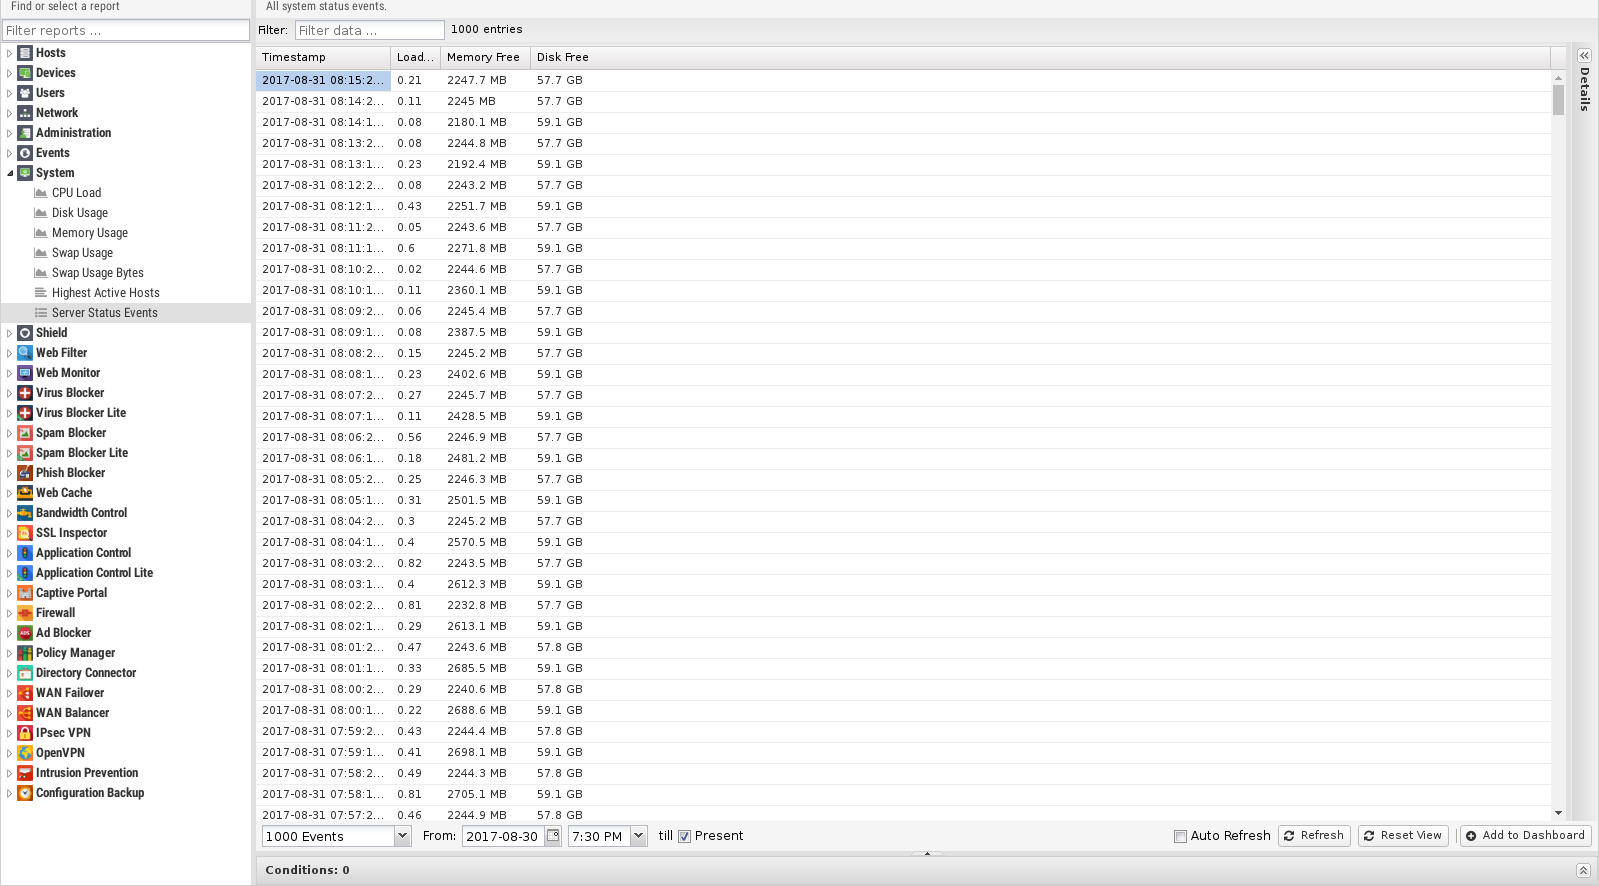Click the IPsec VPN lock icon
1599x886 pixels.
[x=25, y=733]
